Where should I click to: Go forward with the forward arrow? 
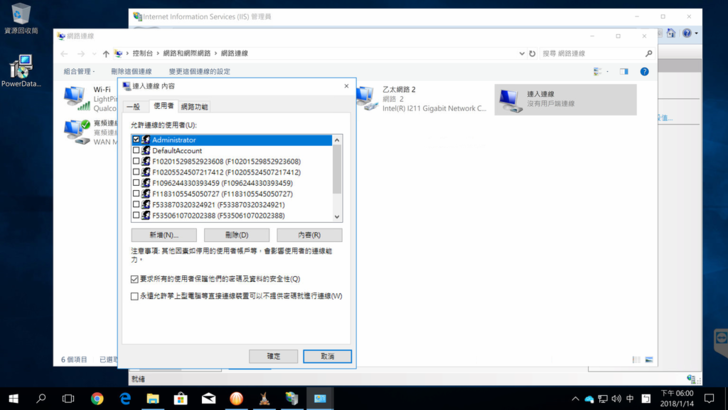click(x=81, y=54)
